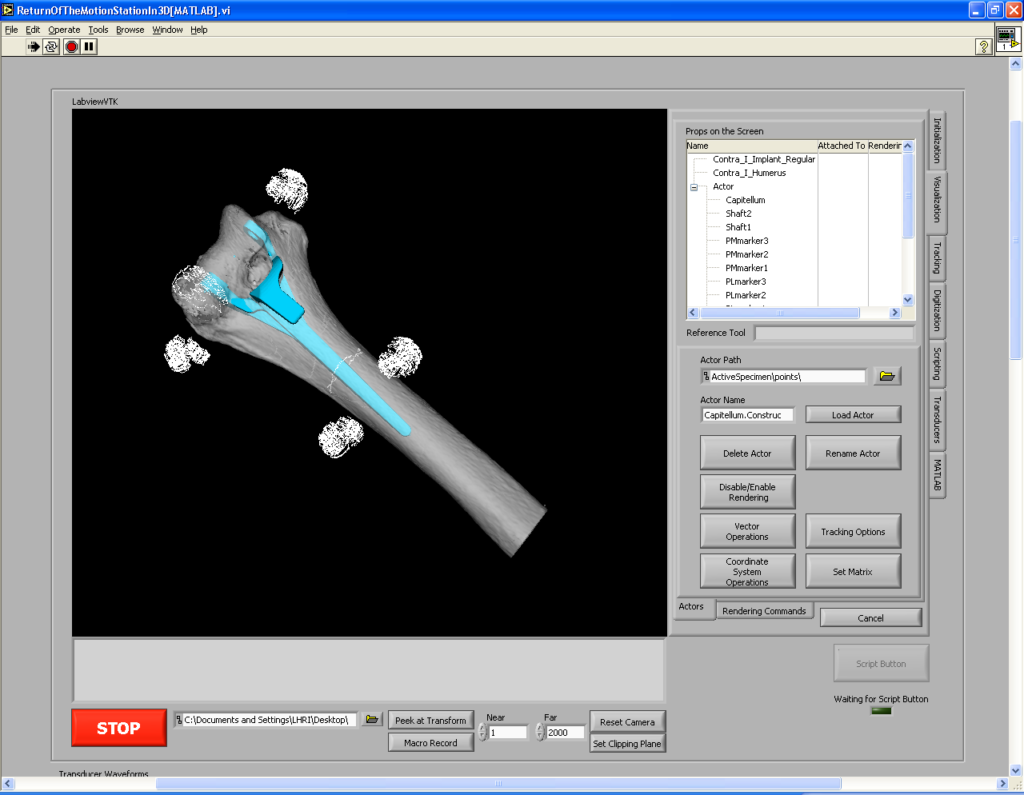Select the Actors bottom tab

pos(691,607)
